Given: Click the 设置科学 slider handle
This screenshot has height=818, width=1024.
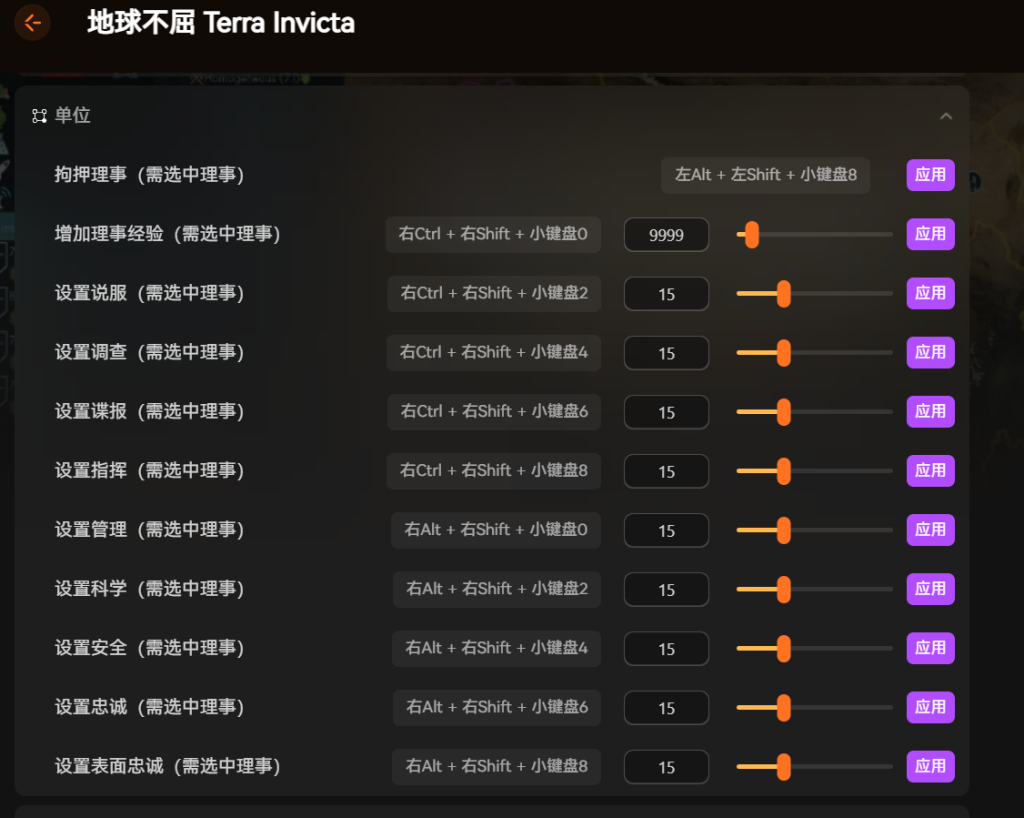Looking at the screenshot, I should (x=784, y=589).
